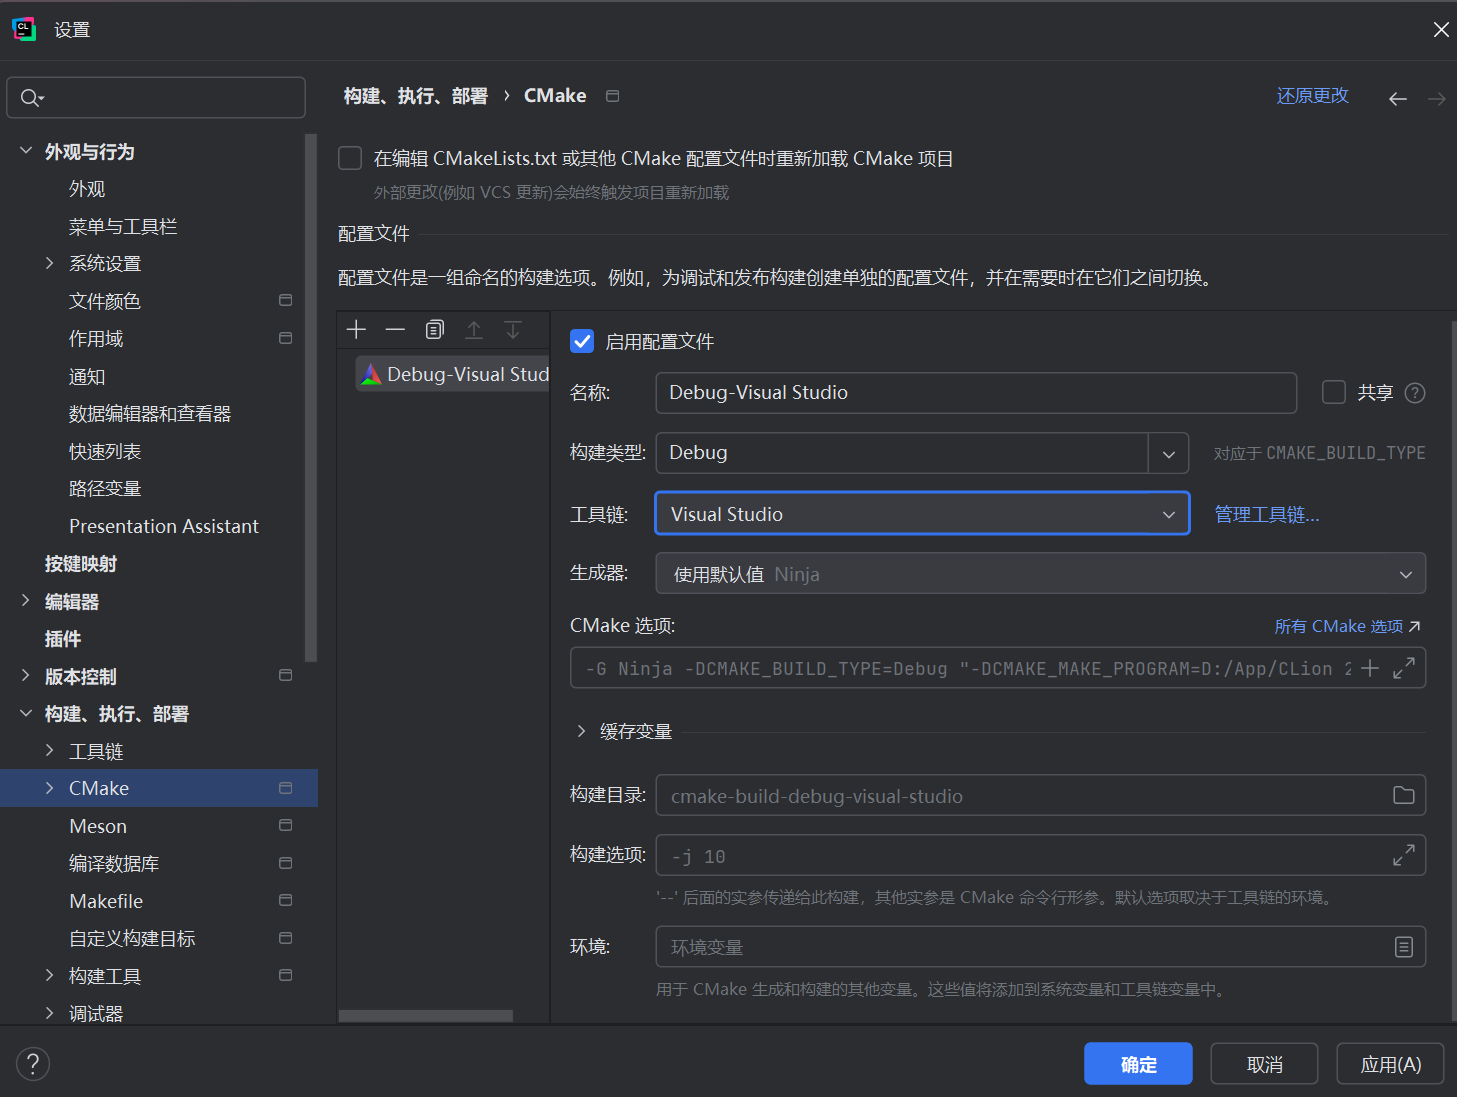Click the 名称 text field

pyautogui.click(x=976, y=393)
